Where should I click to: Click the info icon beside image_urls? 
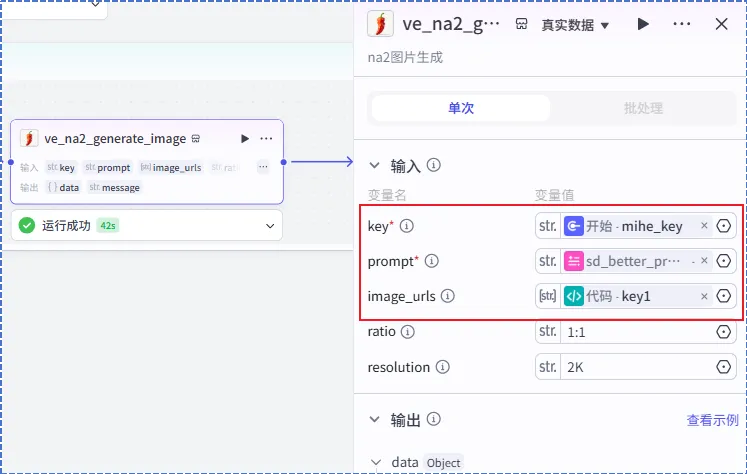point(447,296)
